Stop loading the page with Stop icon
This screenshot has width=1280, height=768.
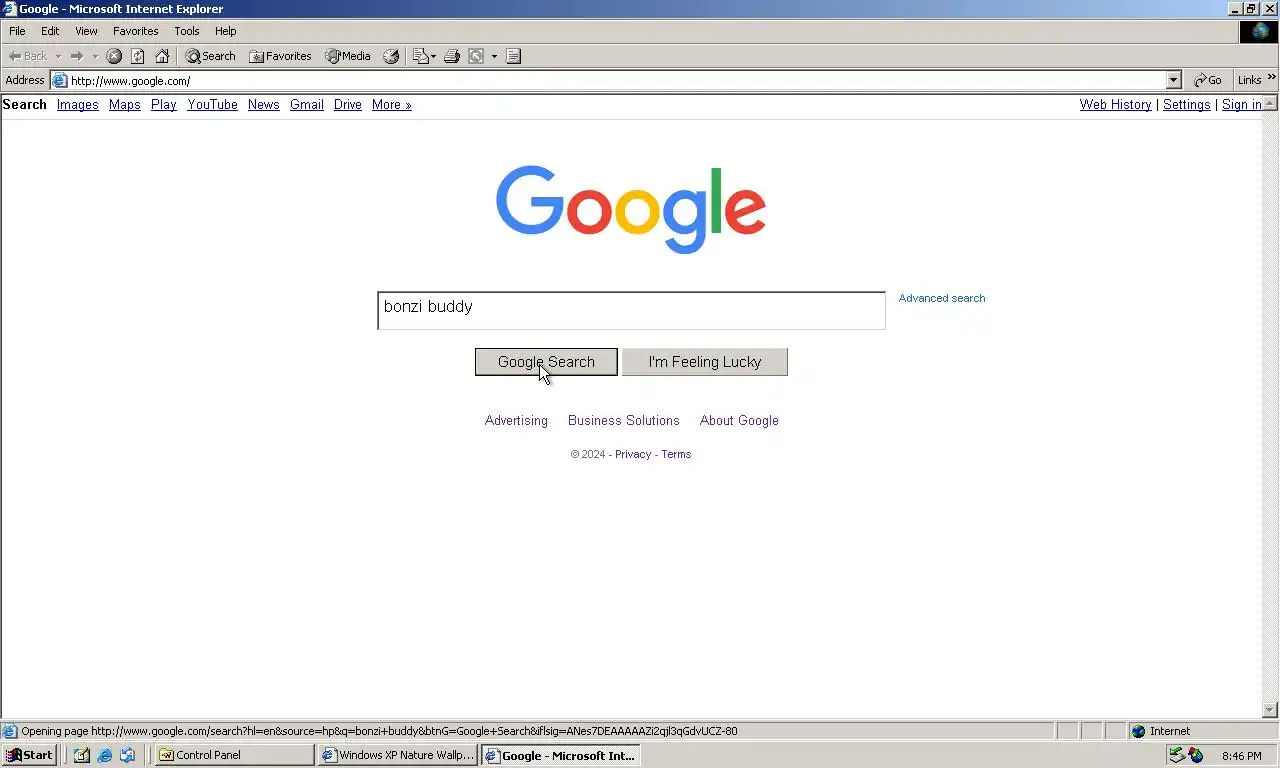pyautogui.click(x=114, y=56)
